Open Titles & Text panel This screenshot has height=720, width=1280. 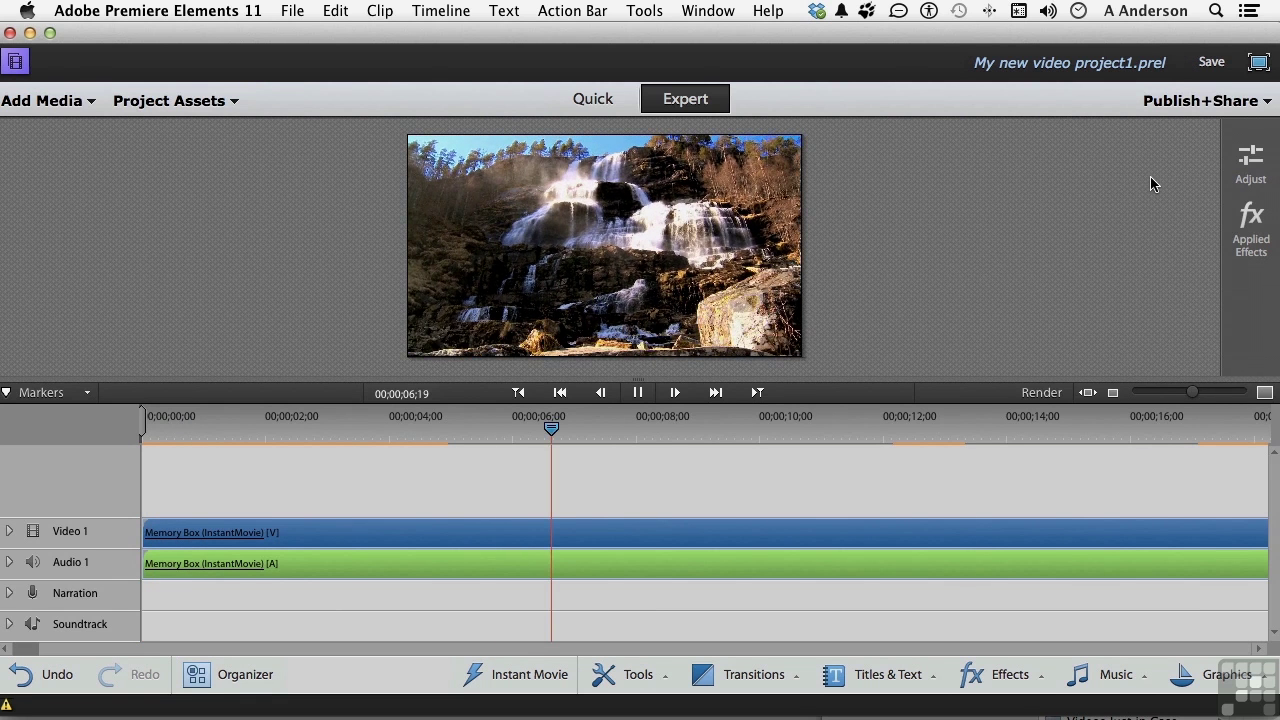[x=880, y=674]
